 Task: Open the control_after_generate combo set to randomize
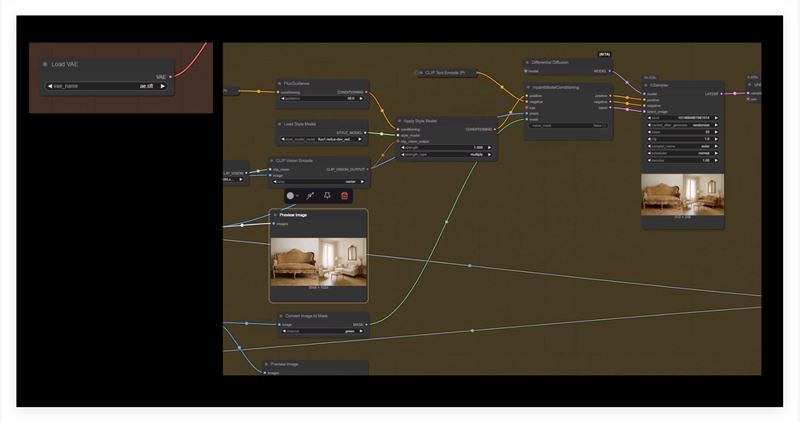point(682,125)
